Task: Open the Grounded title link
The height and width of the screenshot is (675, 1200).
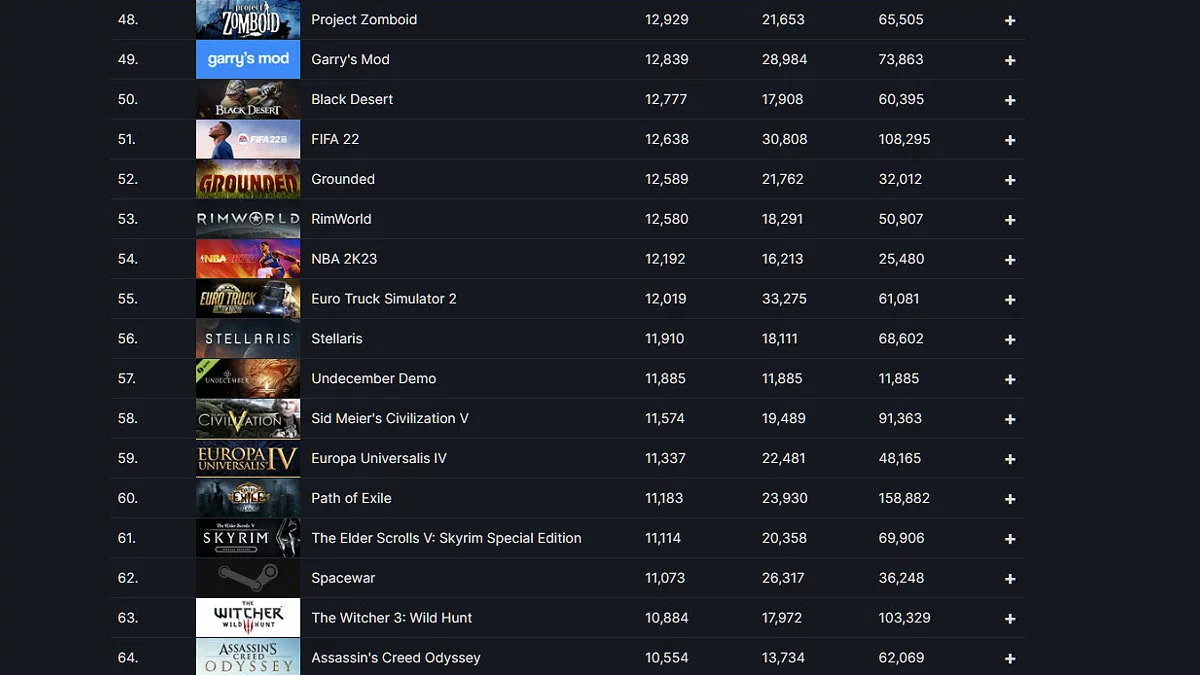Action: tap(343, 179)
